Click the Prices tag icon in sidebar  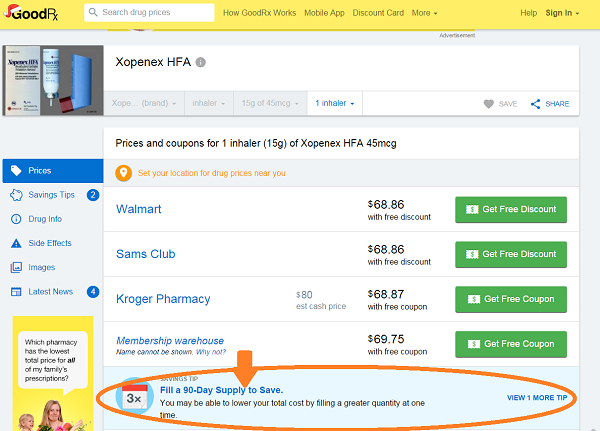pyautogui.click(x=16, y=171)
